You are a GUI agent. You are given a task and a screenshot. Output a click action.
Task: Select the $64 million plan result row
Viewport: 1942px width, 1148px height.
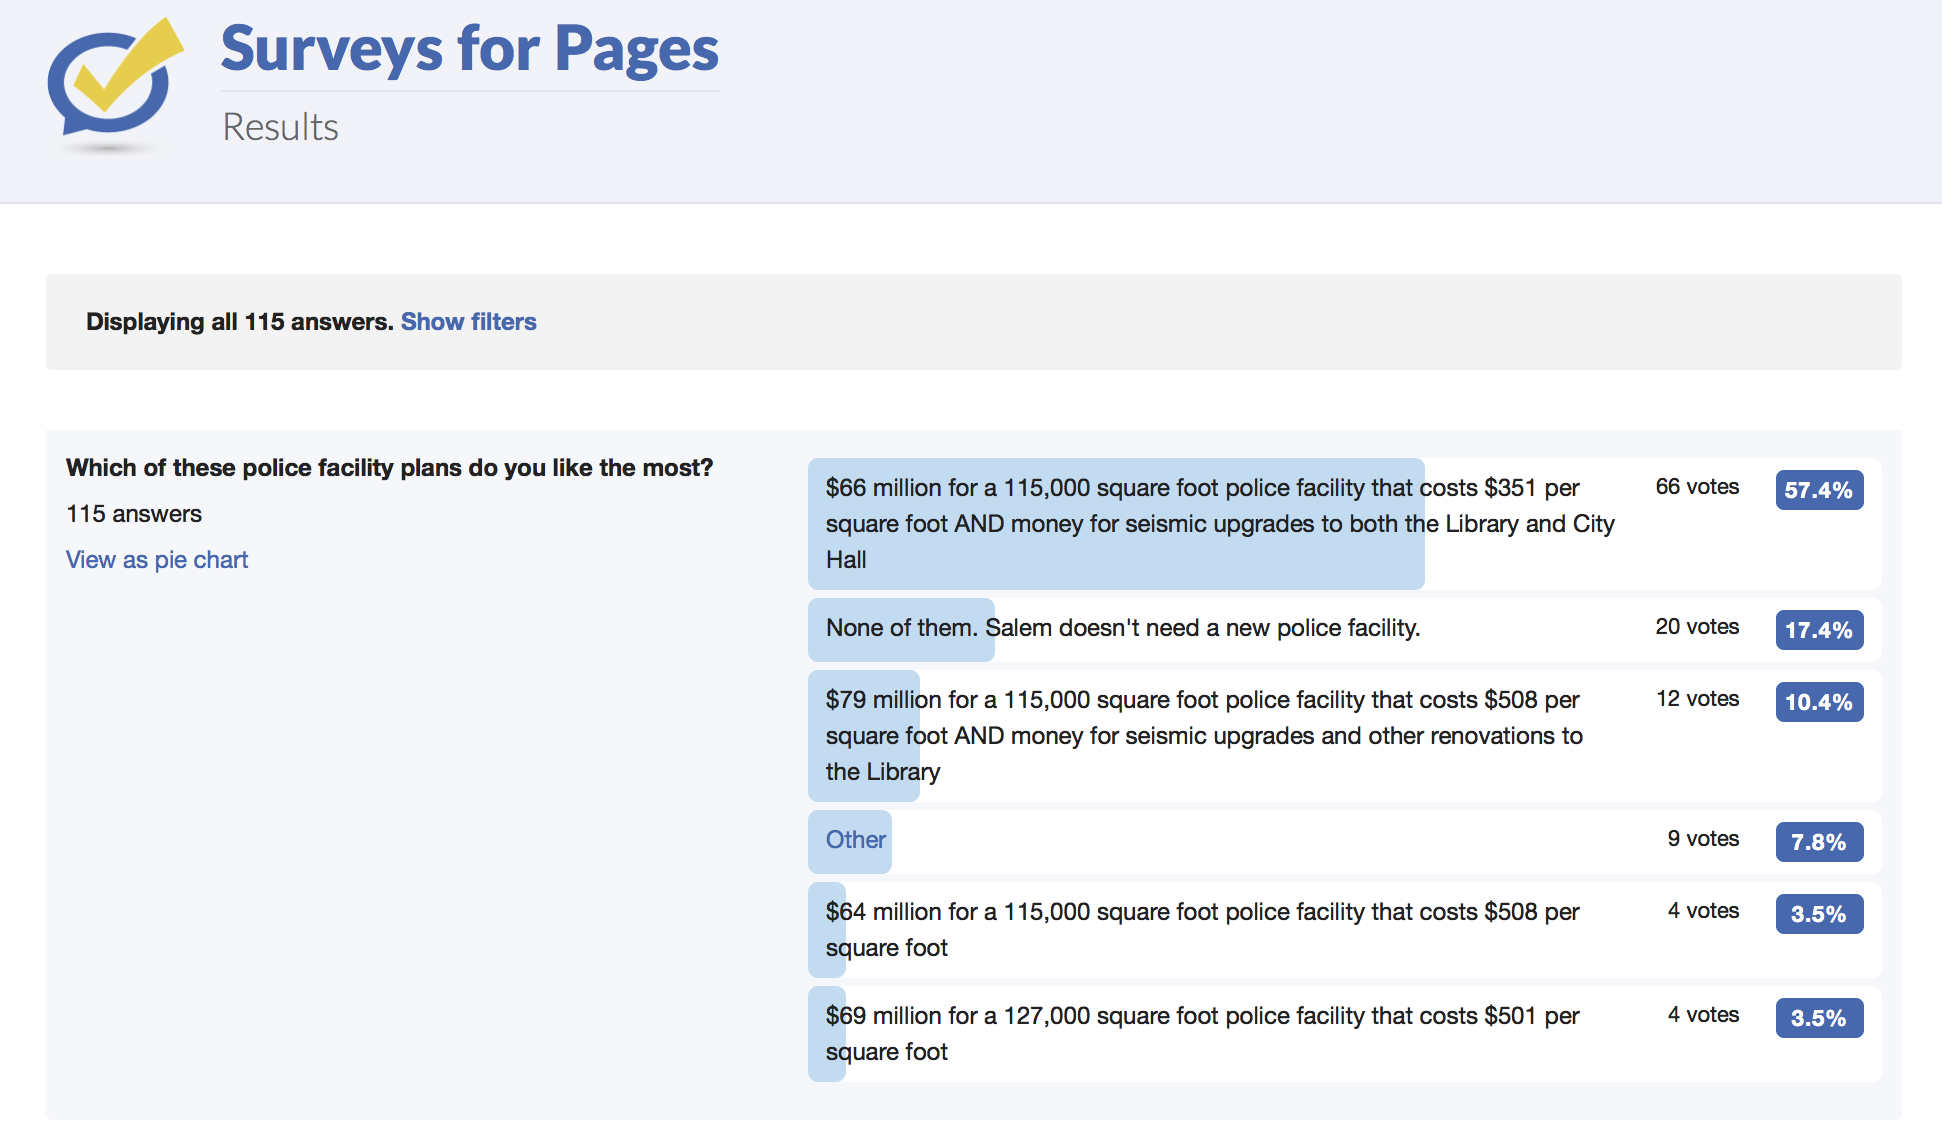coord(1202,930)
